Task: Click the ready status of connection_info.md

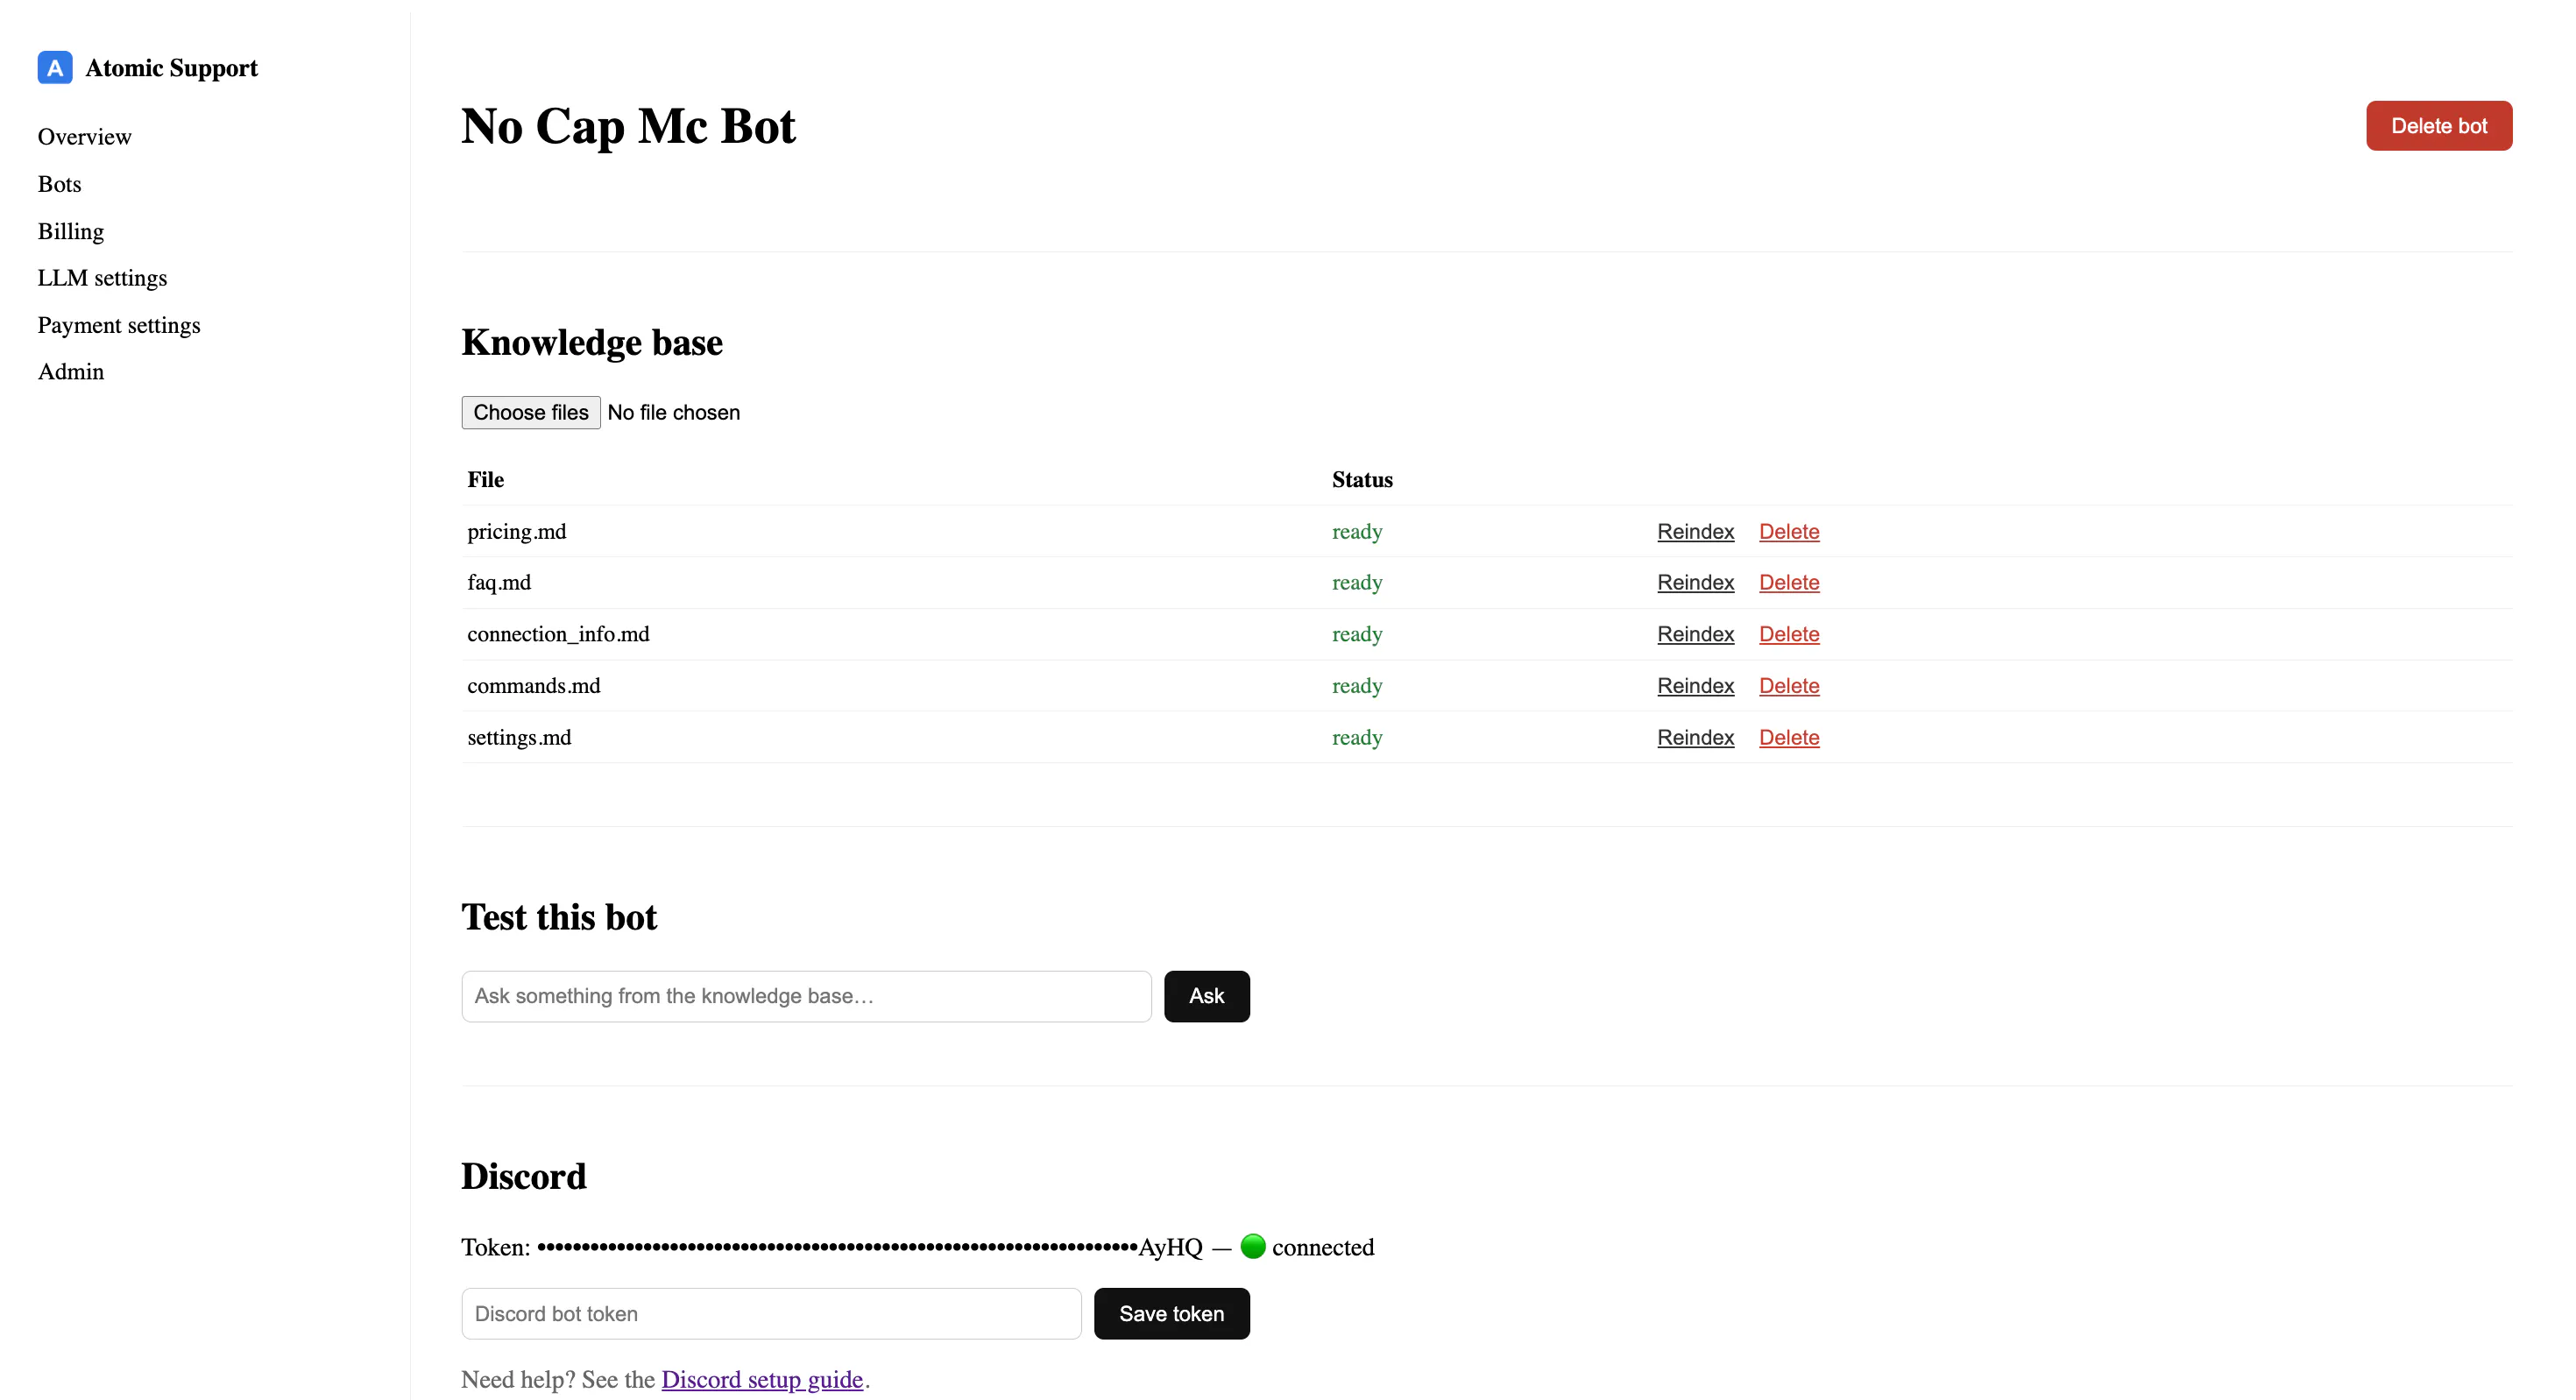Action: click(1357, 635)
